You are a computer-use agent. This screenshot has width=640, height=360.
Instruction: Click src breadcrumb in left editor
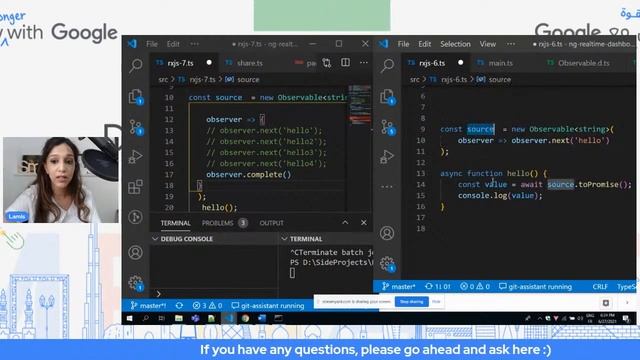[x=163, y=80]
